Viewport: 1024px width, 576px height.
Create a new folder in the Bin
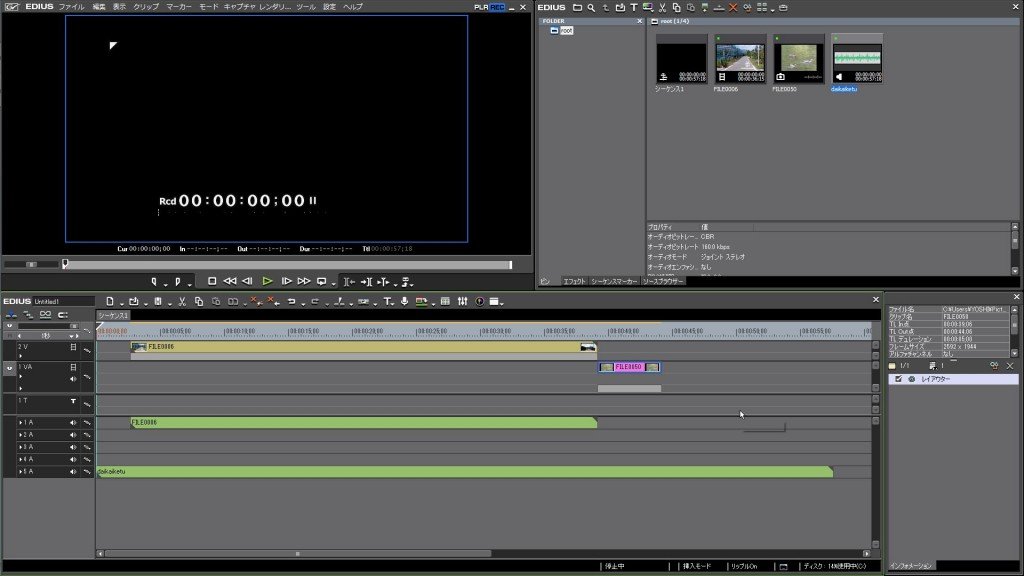click(577, 8)
